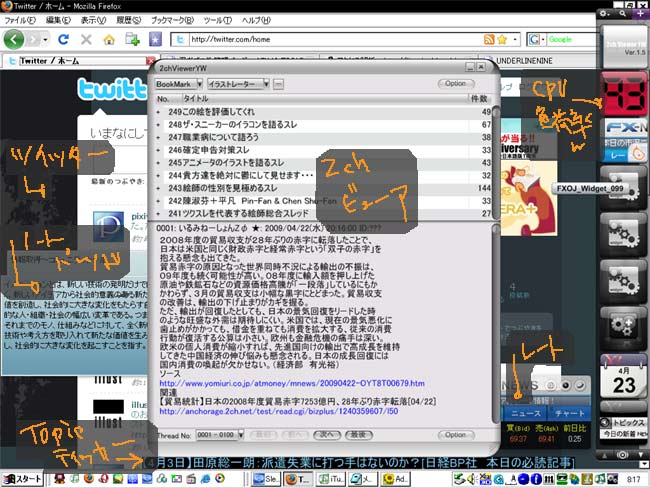Open the 履歴 menu
This screenshot has height=488, width=650.
tap(129, 20)
